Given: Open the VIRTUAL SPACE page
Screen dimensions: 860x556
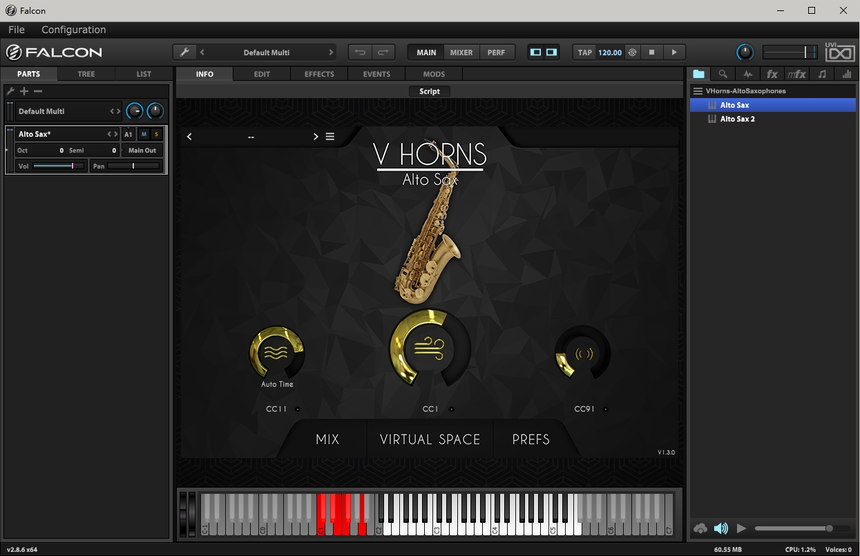Looking at the screenshot, I should [x=429, y=439].
